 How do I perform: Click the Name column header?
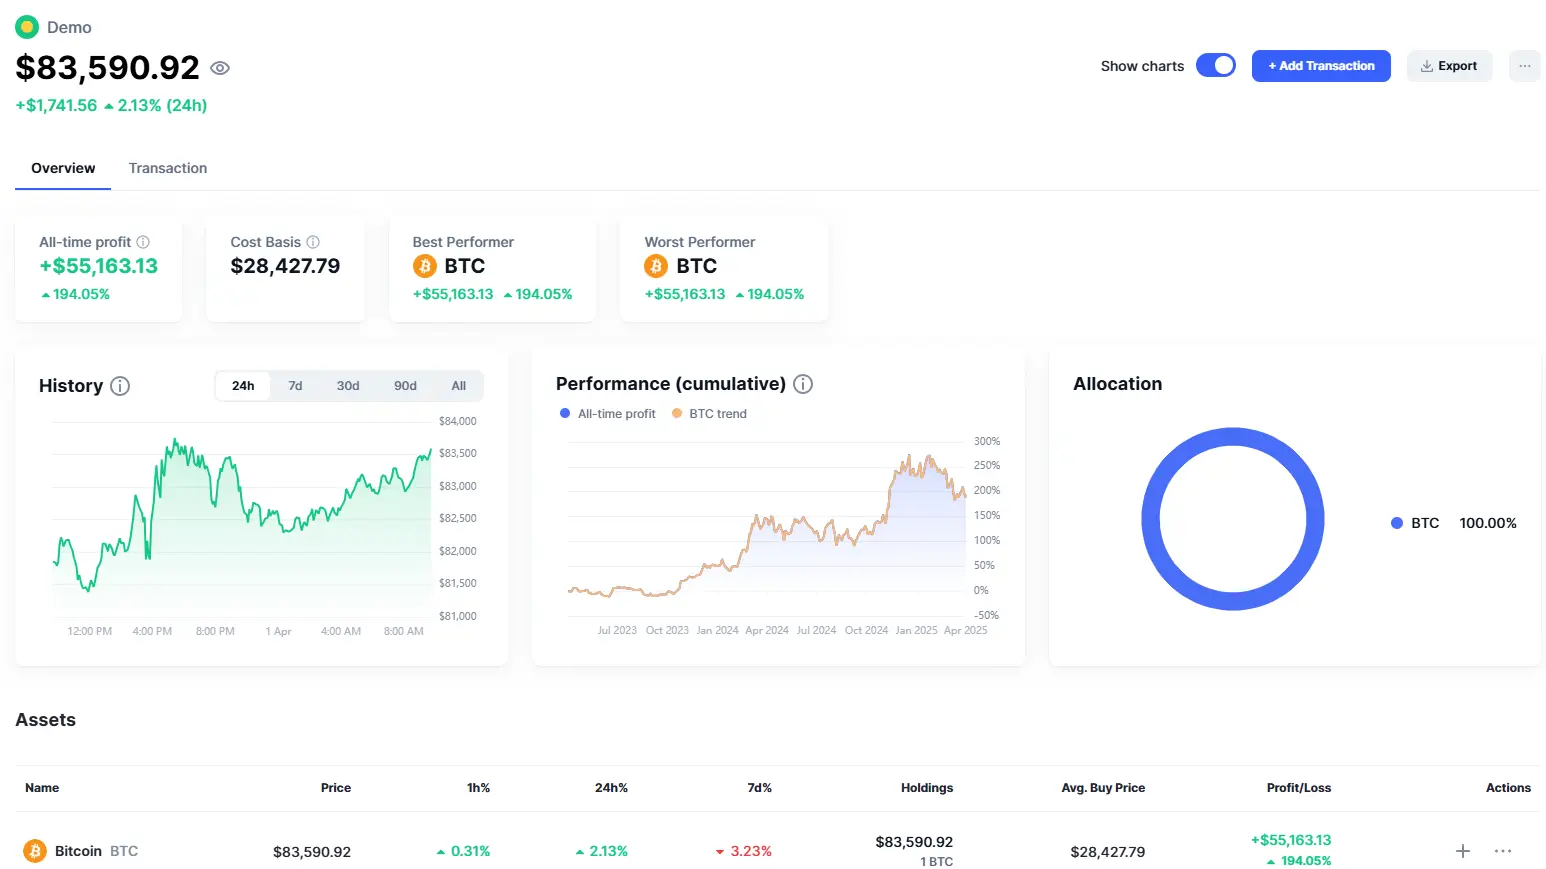coord(42,788)
